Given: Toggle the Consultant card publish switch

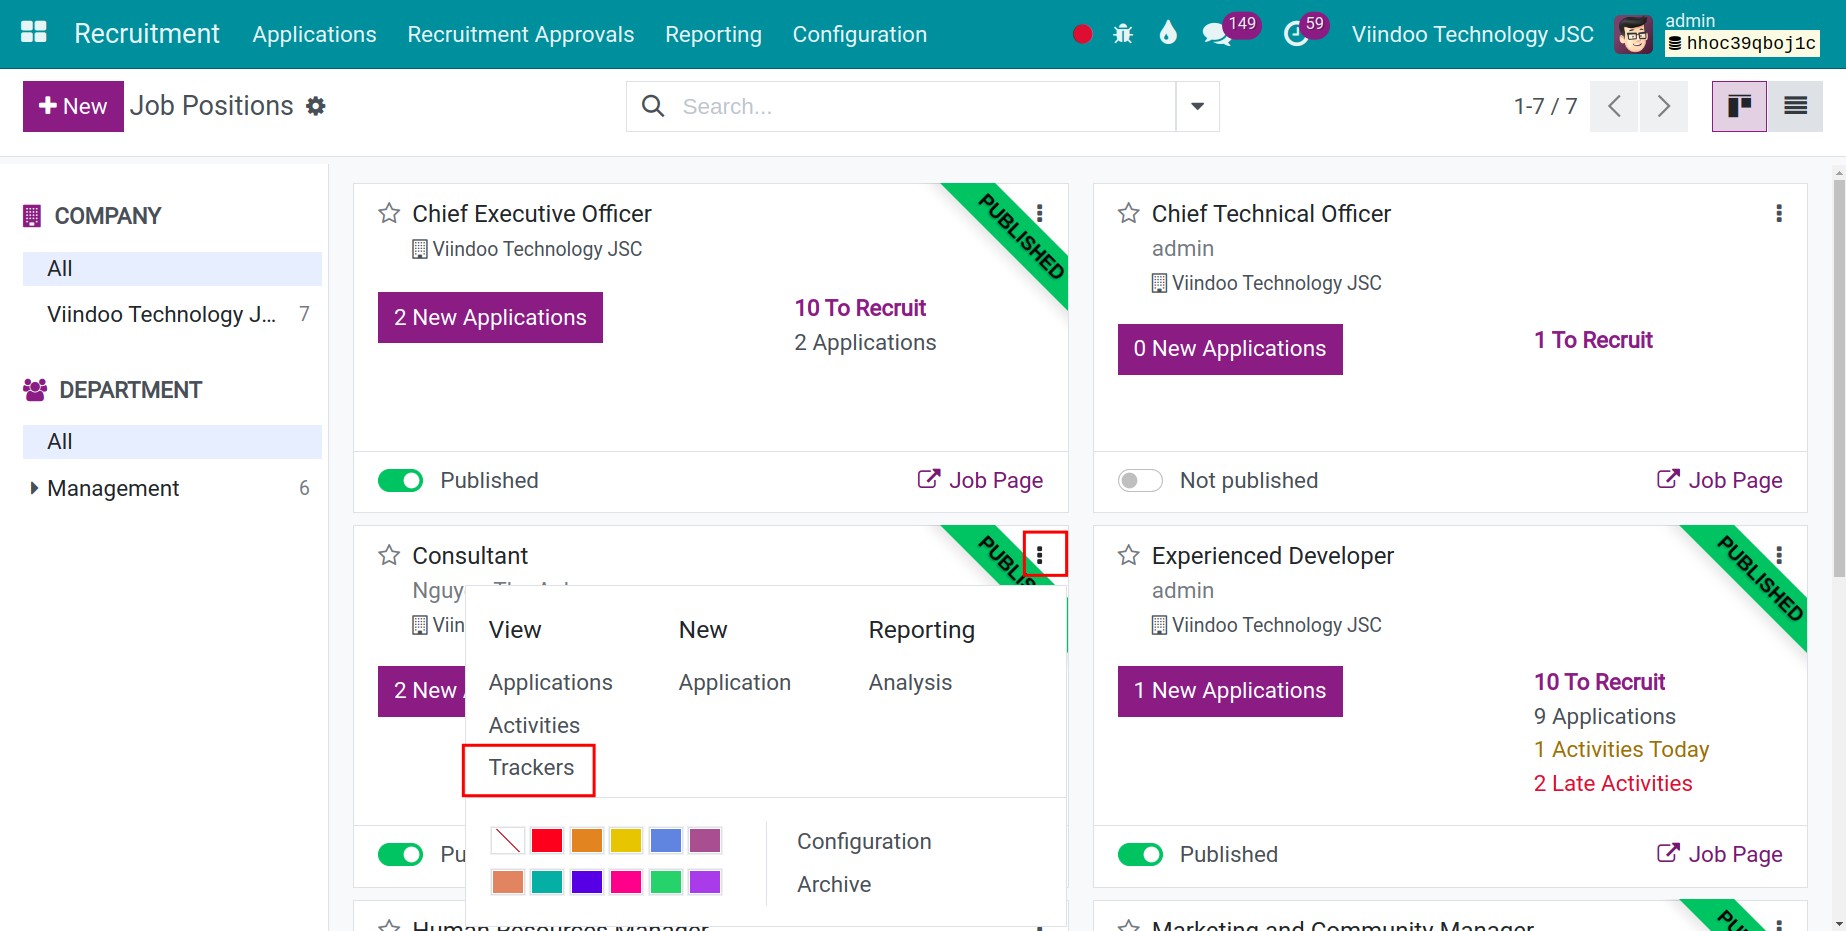Looking at the screenshot, I should [400, 855].
